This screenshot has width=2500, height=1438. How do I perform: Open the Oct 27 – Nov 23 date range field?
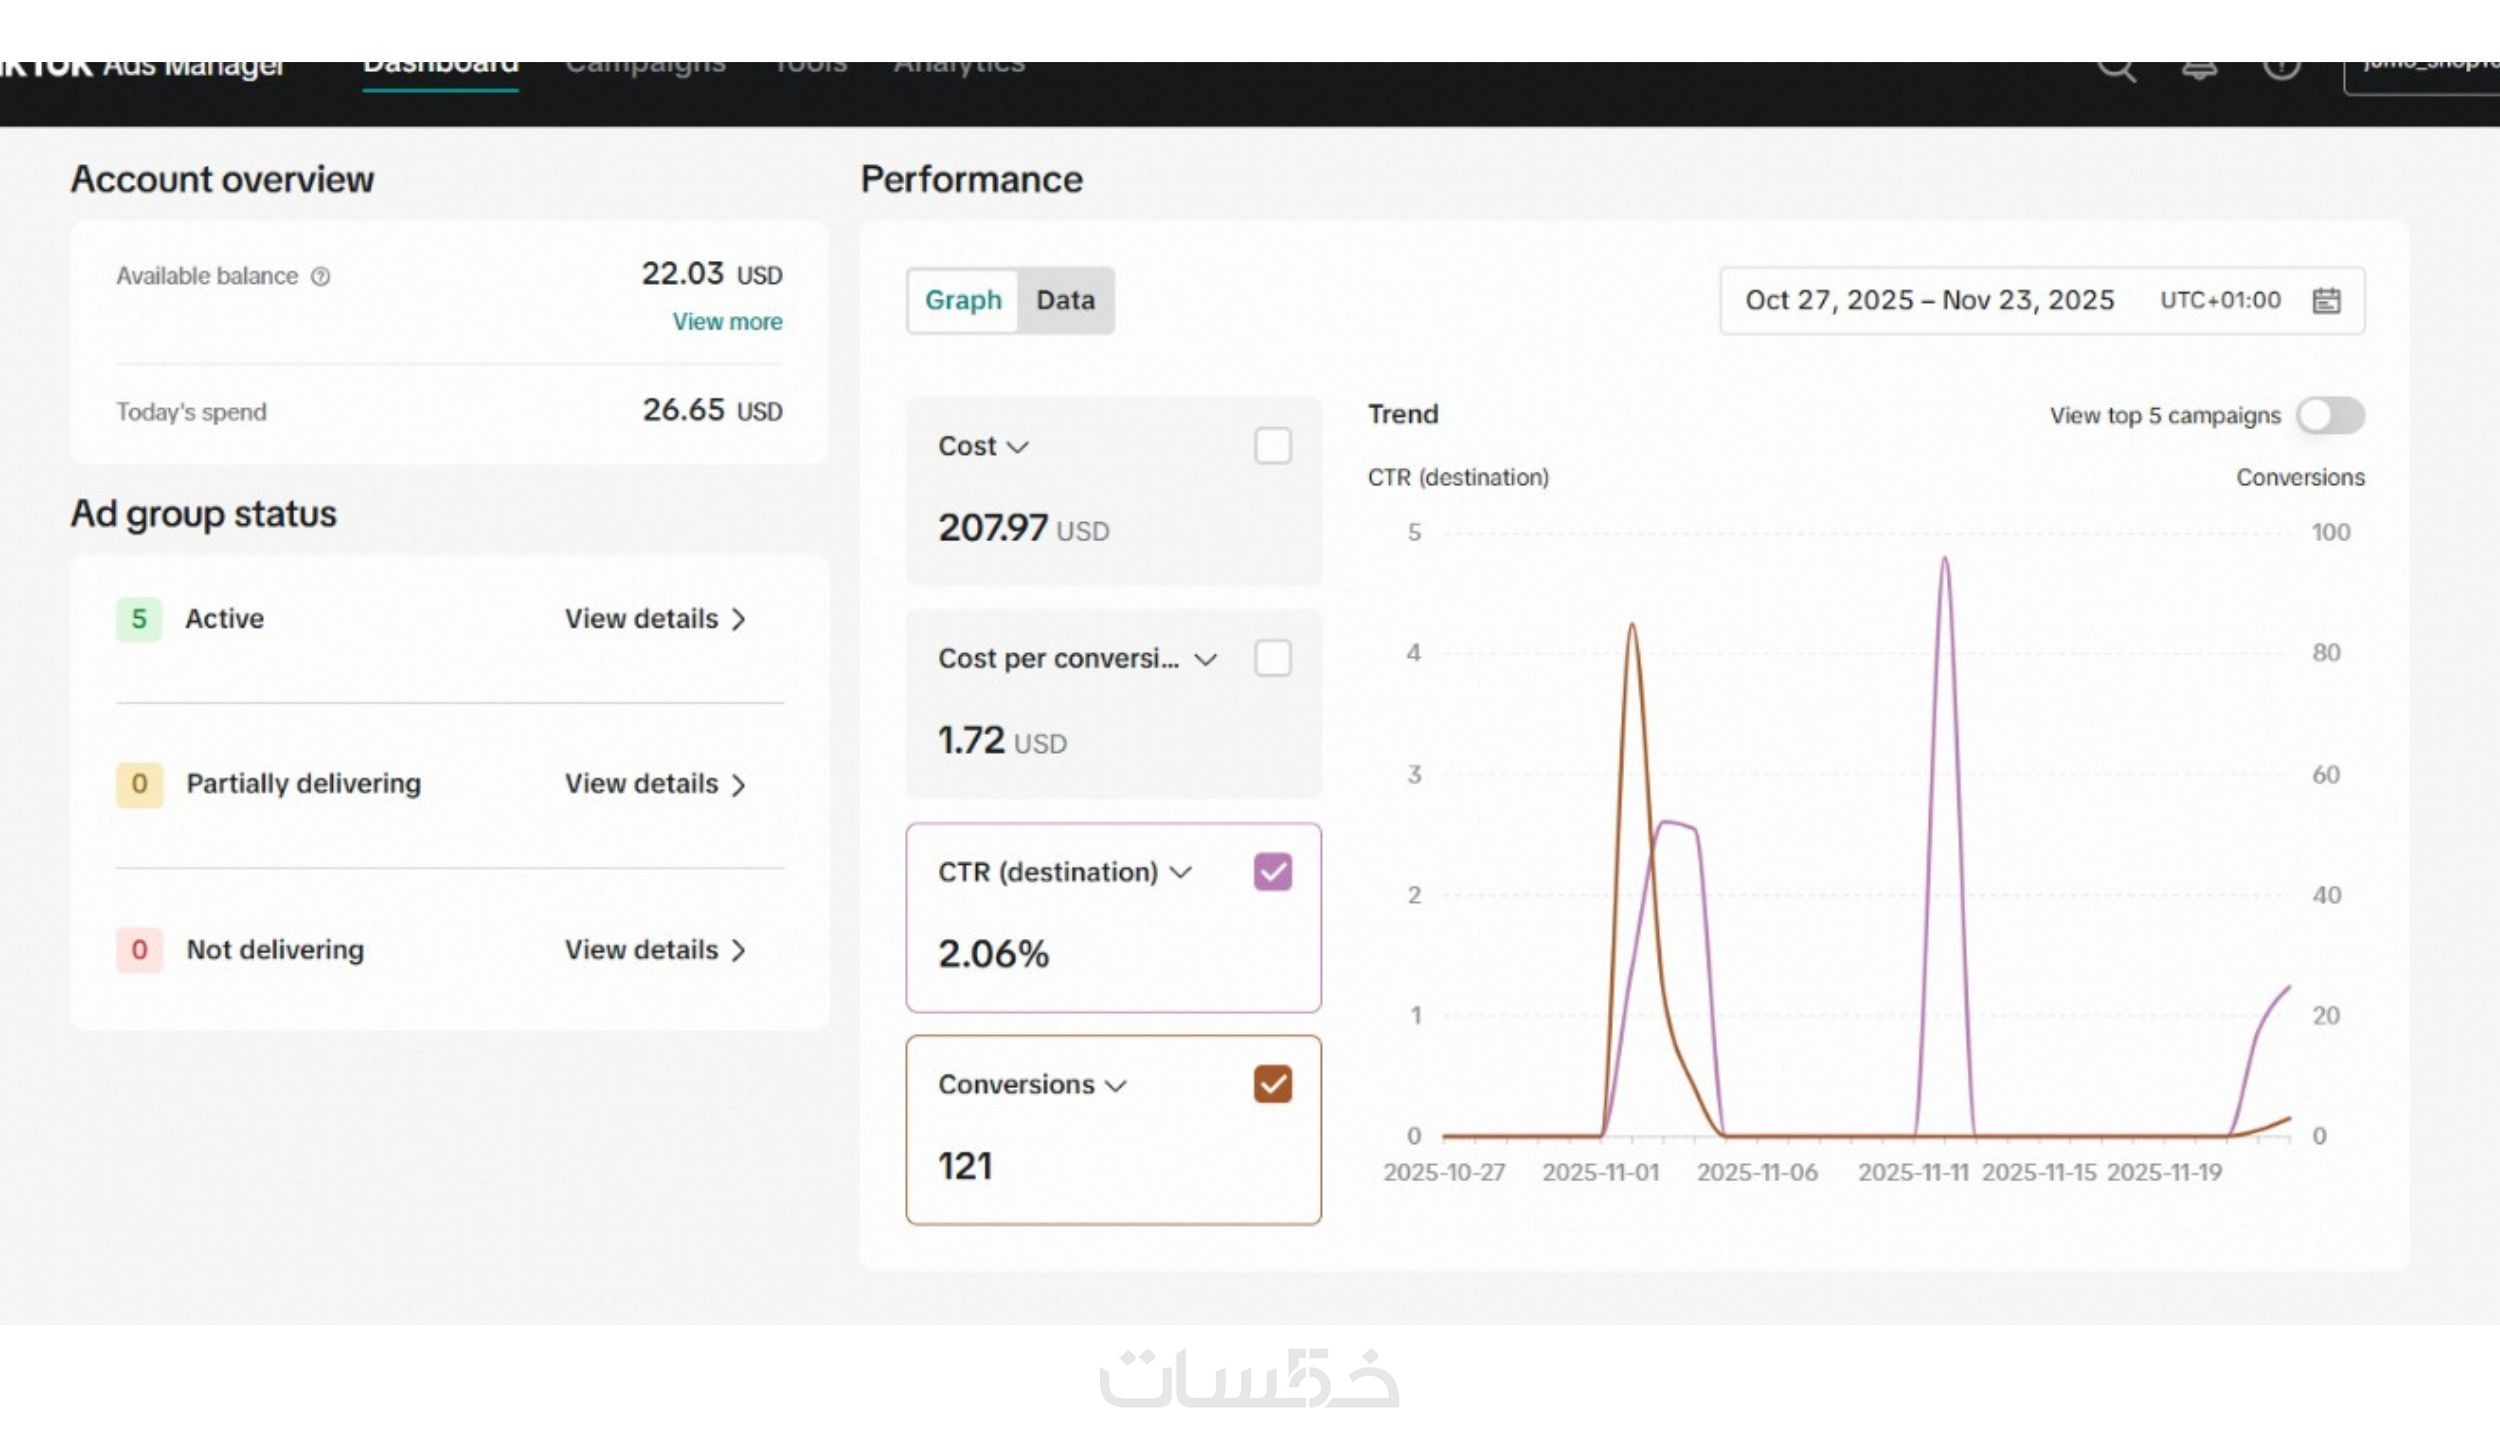1929,300
